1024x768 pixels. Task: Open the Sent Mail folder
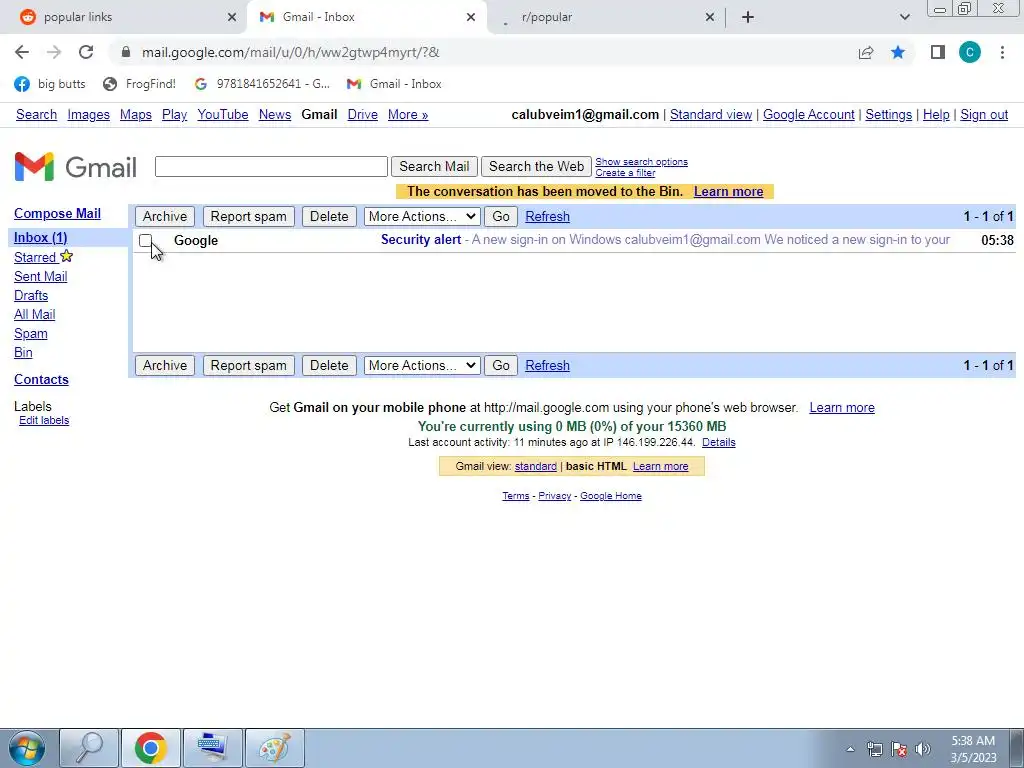(40, 276)
